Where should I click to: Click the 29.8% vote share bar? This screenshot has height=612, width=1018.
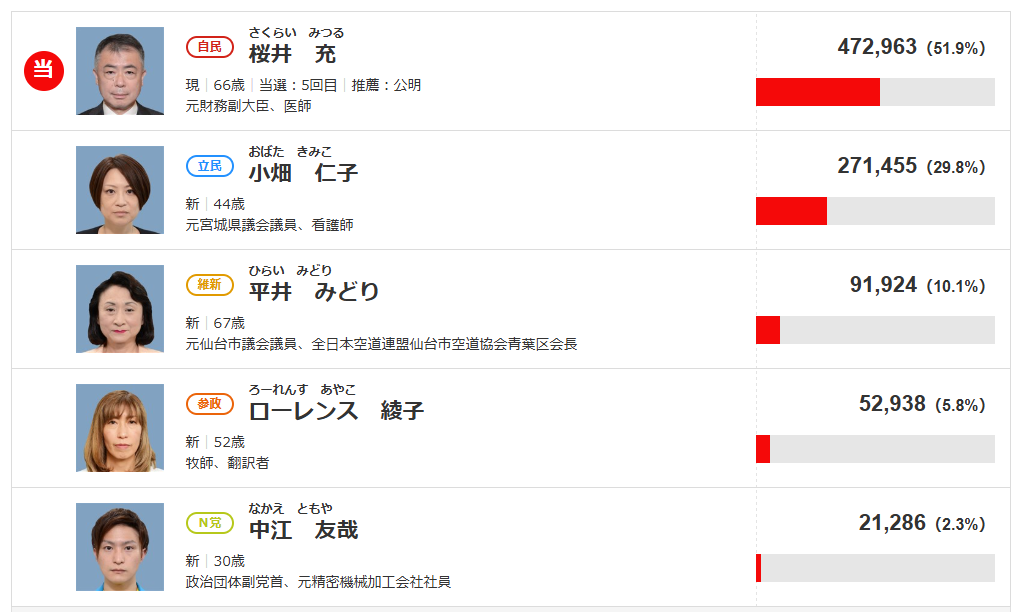[x=875, y=211]
